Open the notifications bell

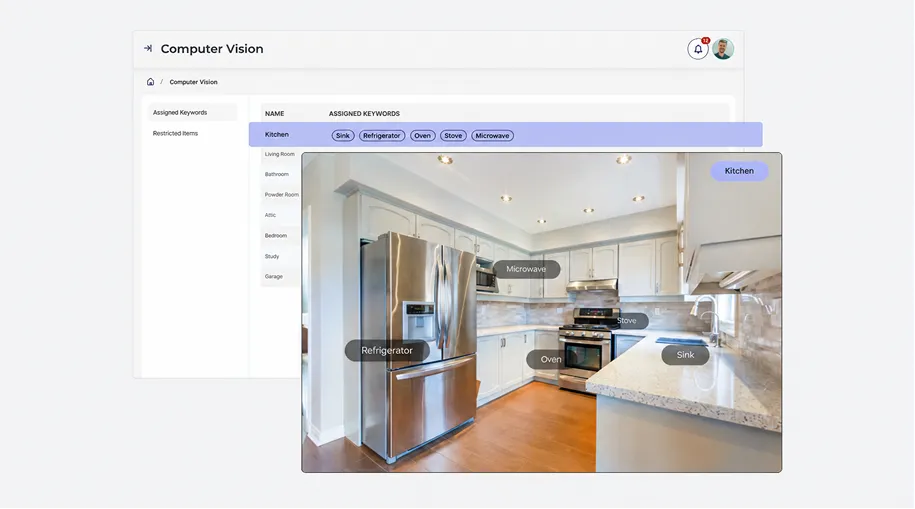[x=698, y=49]
